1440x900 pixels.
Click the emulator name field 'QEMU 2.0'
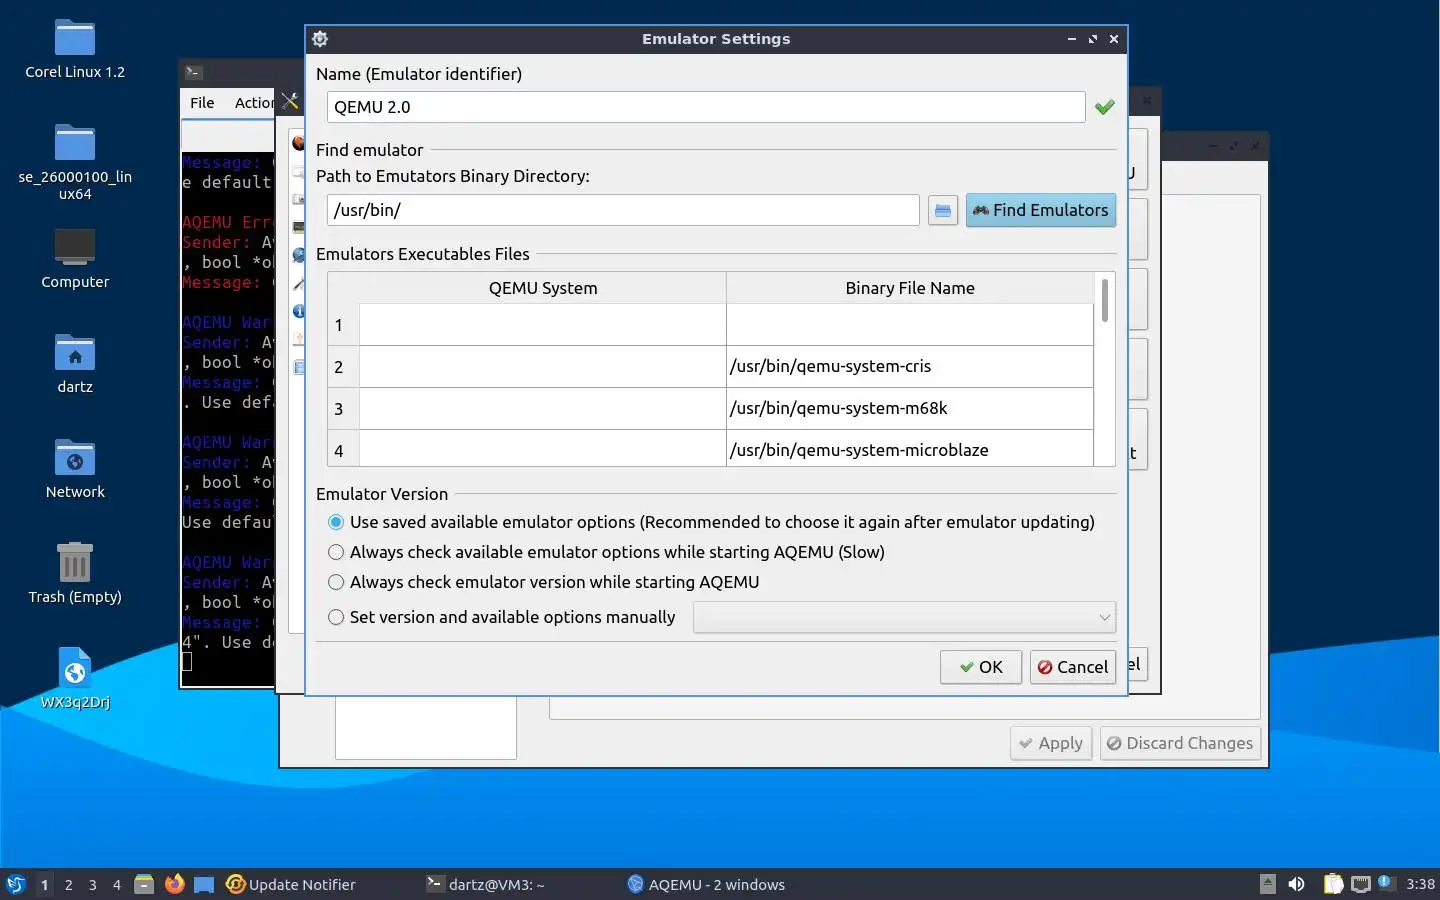click(706, 107)
